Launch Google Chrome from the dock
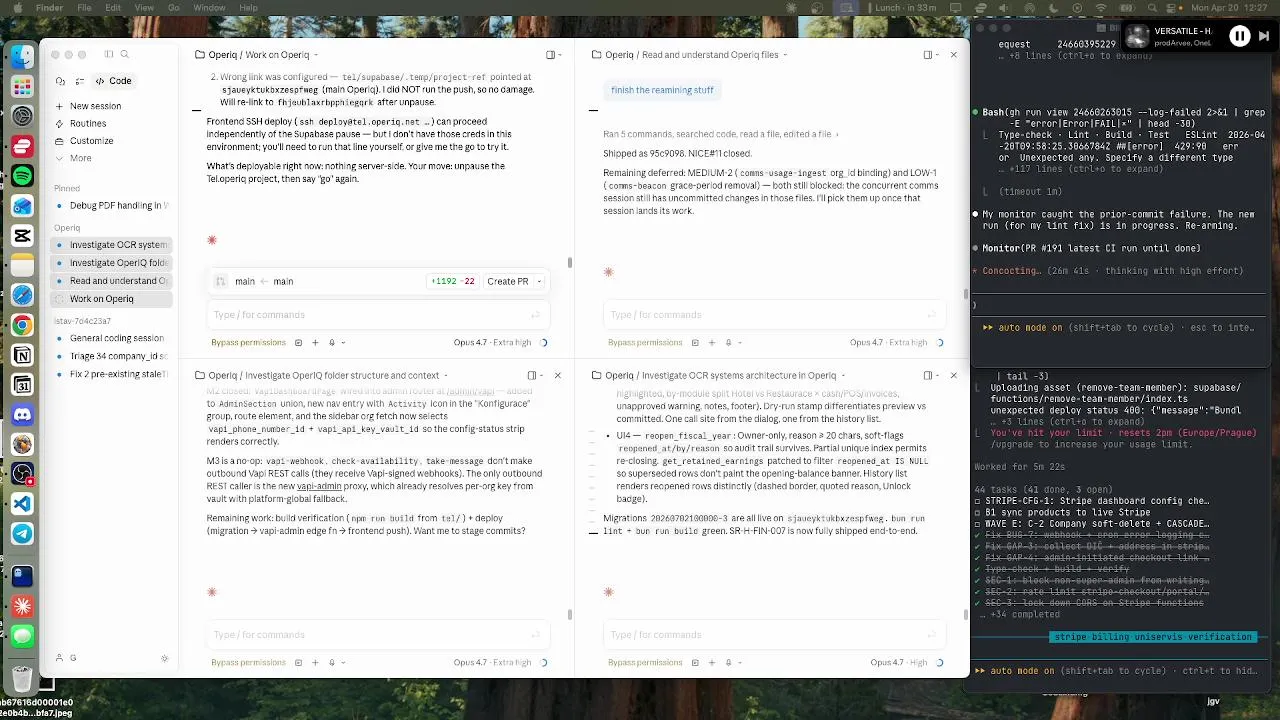 click(22, 325)
